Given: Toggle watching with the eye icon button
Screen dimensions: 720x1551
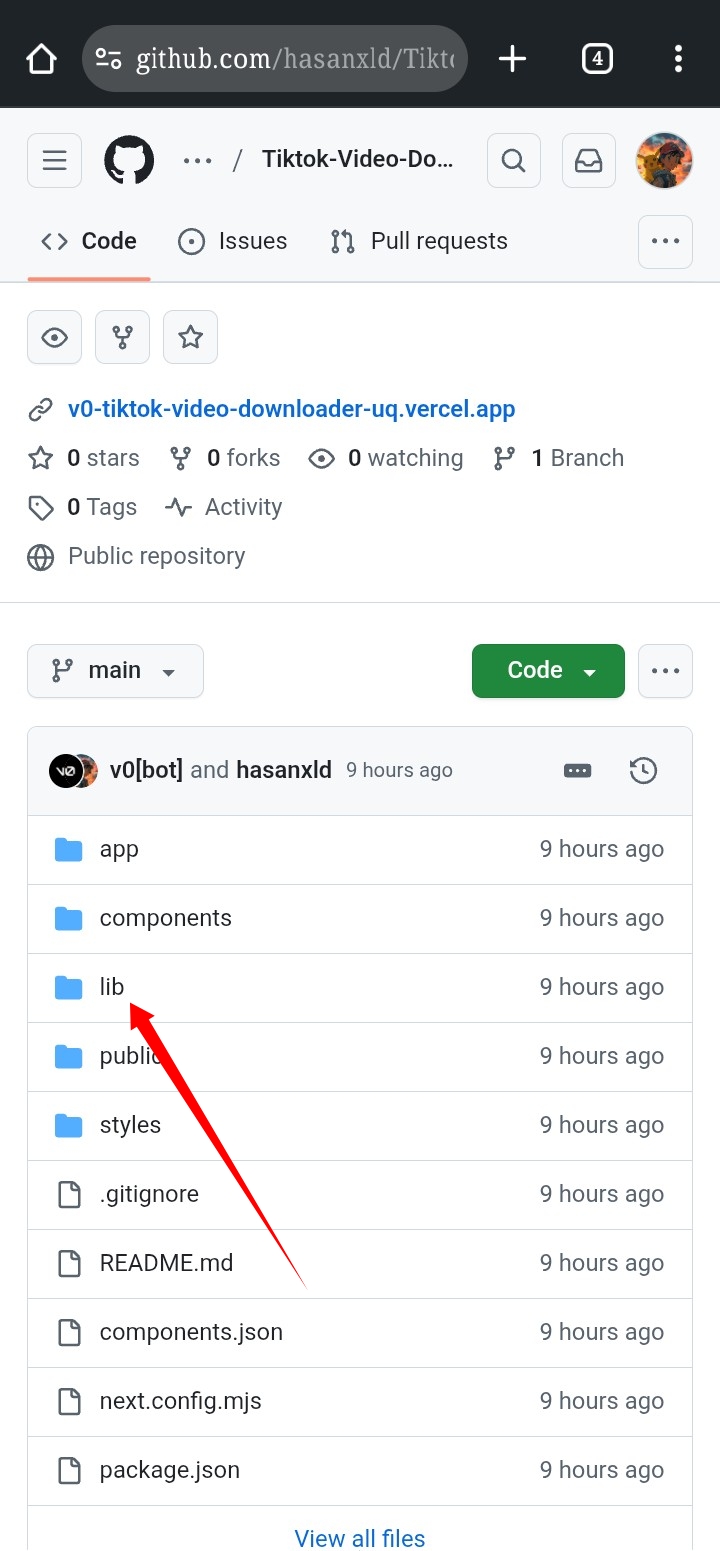Looking at the screenshot, I should coord(54,337).
